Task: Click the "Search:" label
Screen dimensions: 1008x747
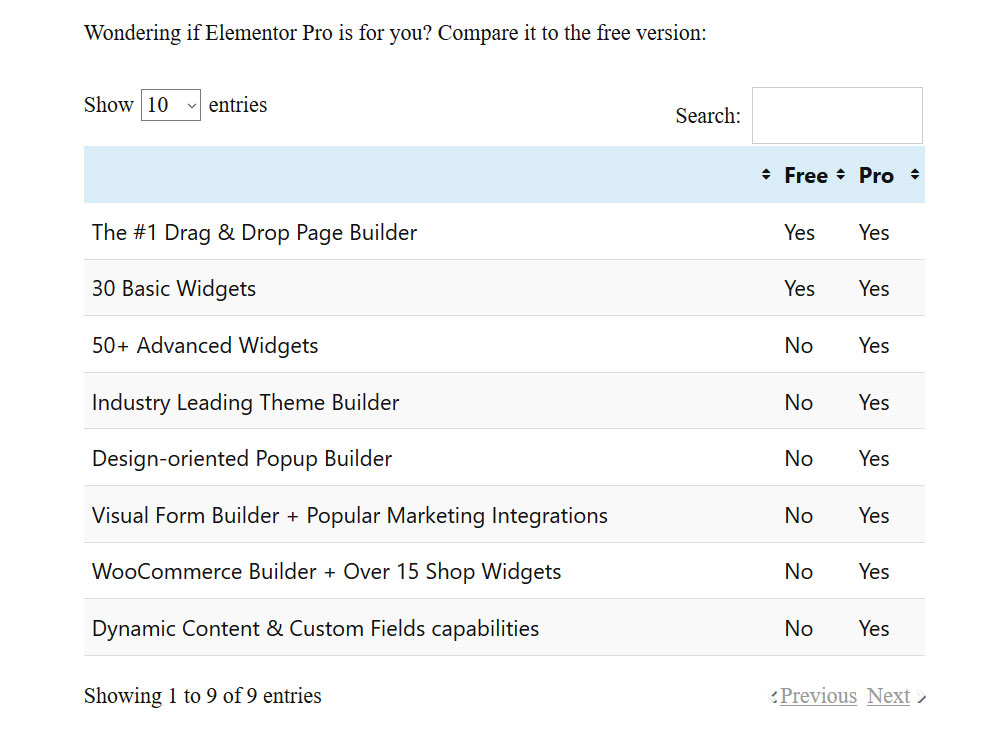Action: (x=708, y=116)
